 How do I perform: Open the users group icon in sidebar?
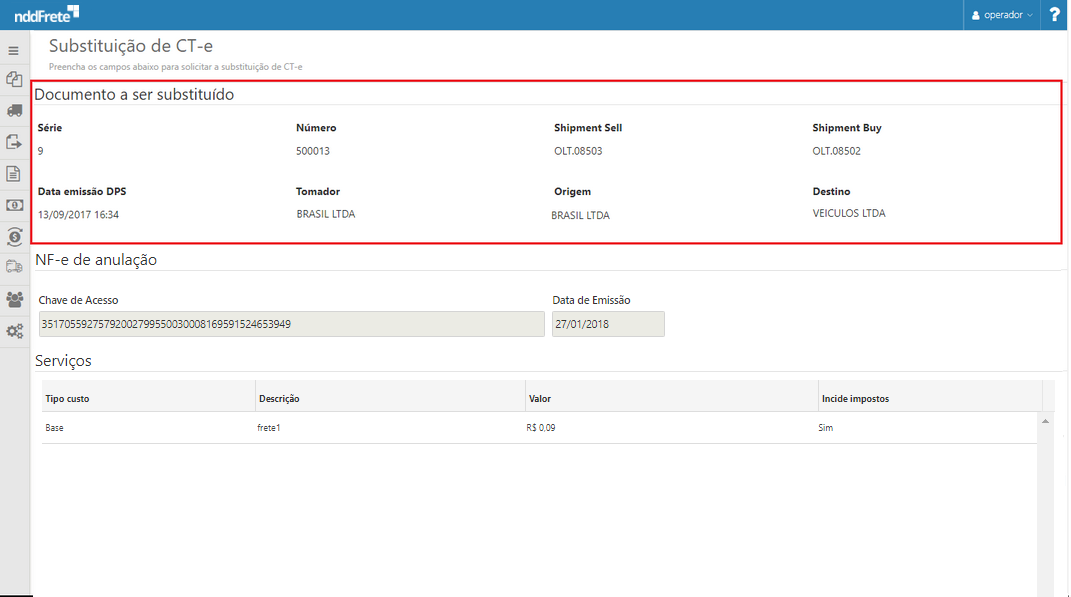point(14,299)
